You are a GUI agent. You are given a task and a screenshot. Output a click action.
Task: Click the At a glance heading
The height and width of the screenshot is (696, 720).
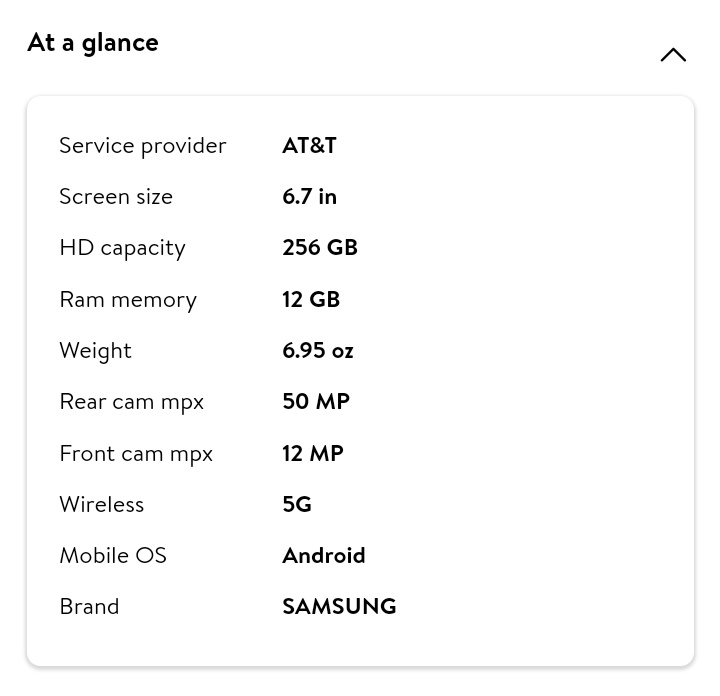click(93, 42)
